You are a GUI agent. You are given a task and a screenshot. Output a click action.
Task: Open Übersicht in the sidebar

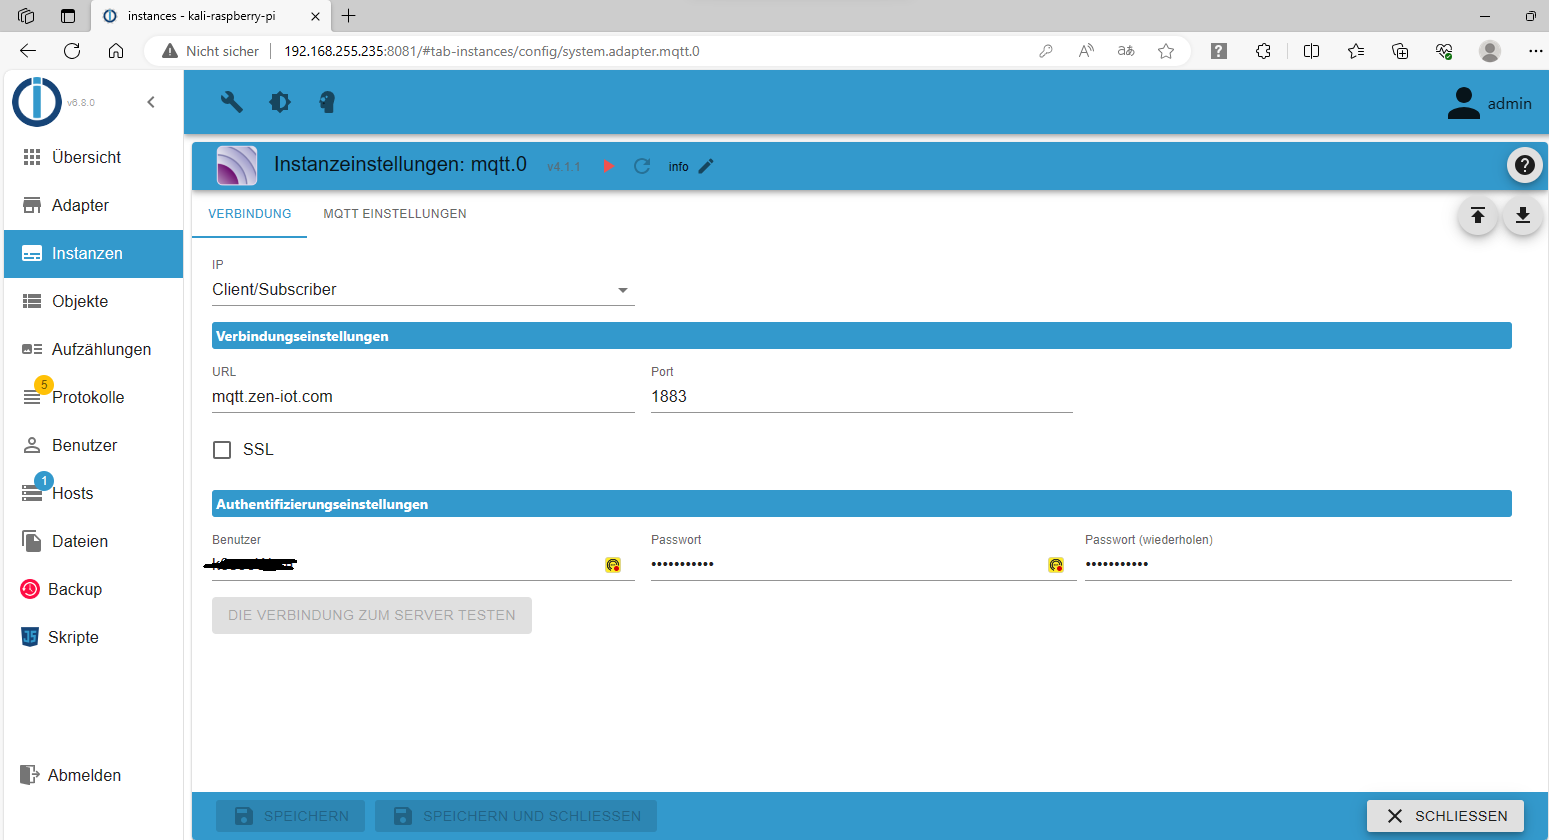click(x=94, y=157)
